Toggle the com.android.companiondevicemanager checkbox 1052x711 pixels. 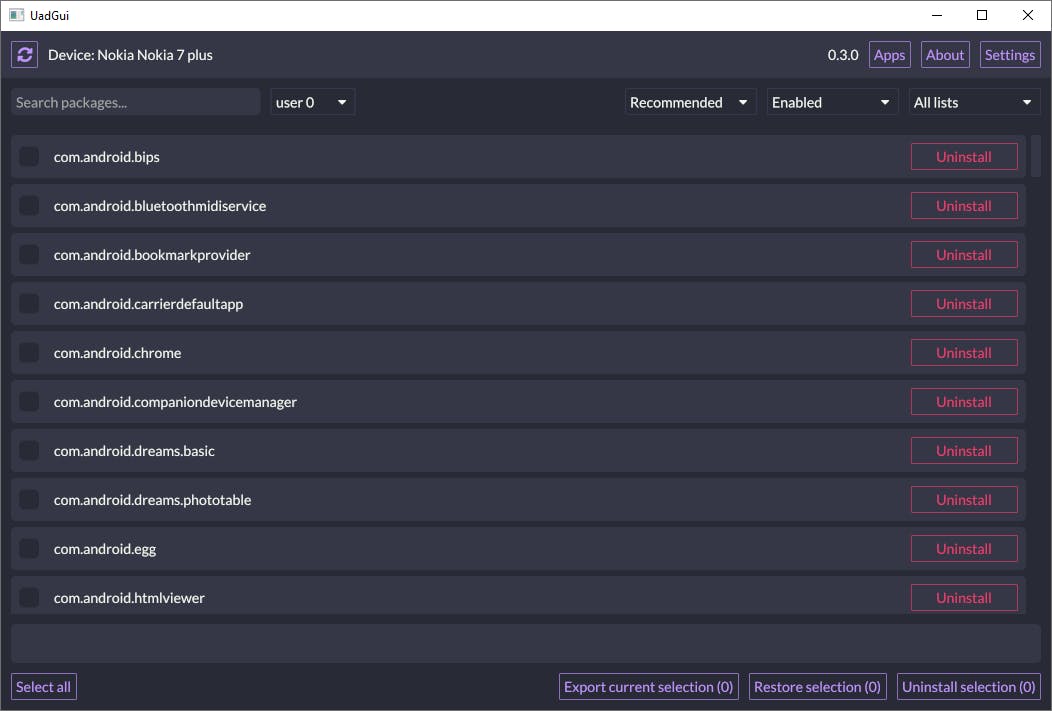pyautogui.click(x=29, y=402)
